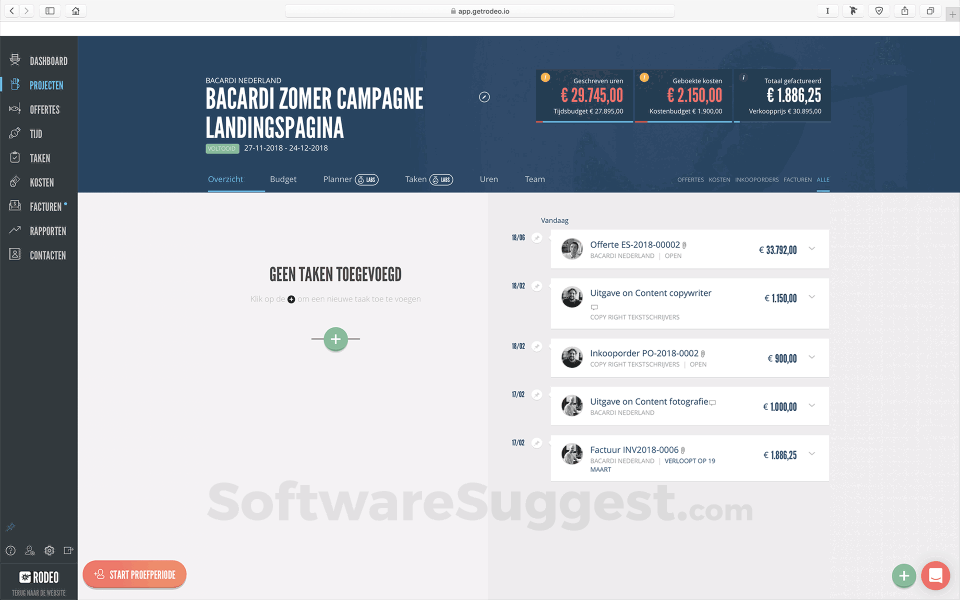
Task: Toggle pin on Uitgave on Content copywriter
Action: [537, 286]
